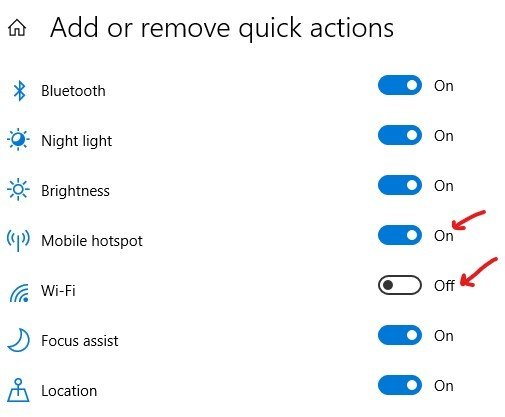Click the Add or remove quick actions heading
Screen dimensions: 505x417
222,29
